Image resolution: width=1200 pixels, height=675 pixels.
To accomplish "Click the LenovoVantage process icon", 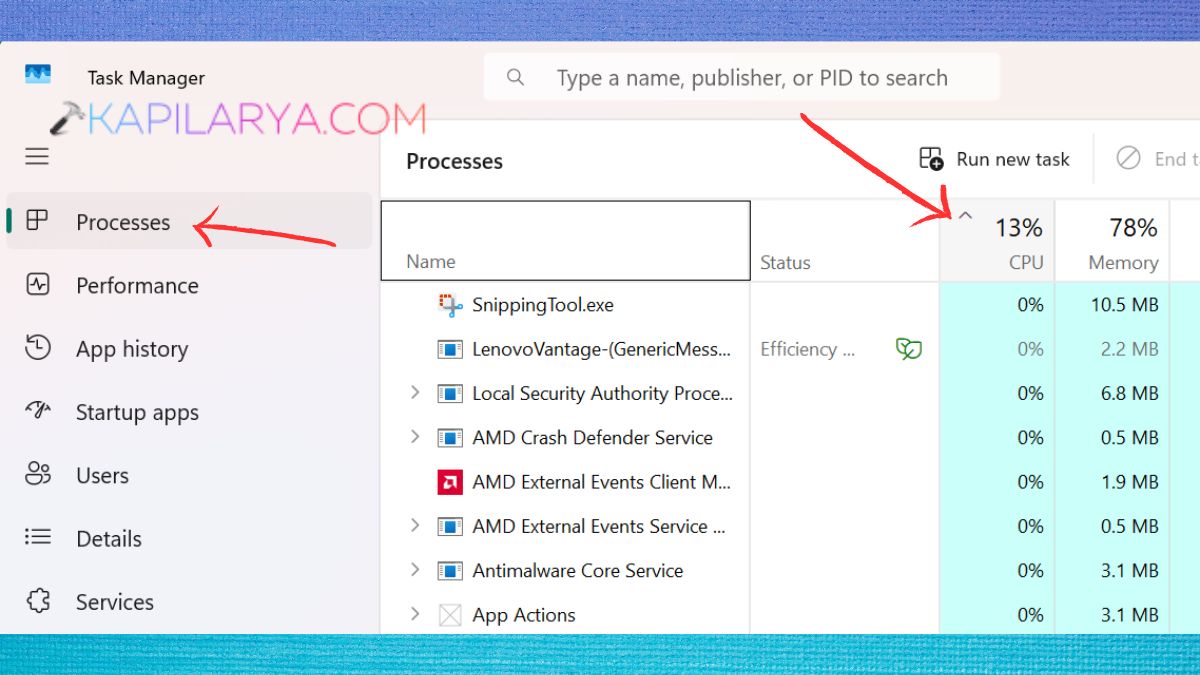I will point(450,349).
